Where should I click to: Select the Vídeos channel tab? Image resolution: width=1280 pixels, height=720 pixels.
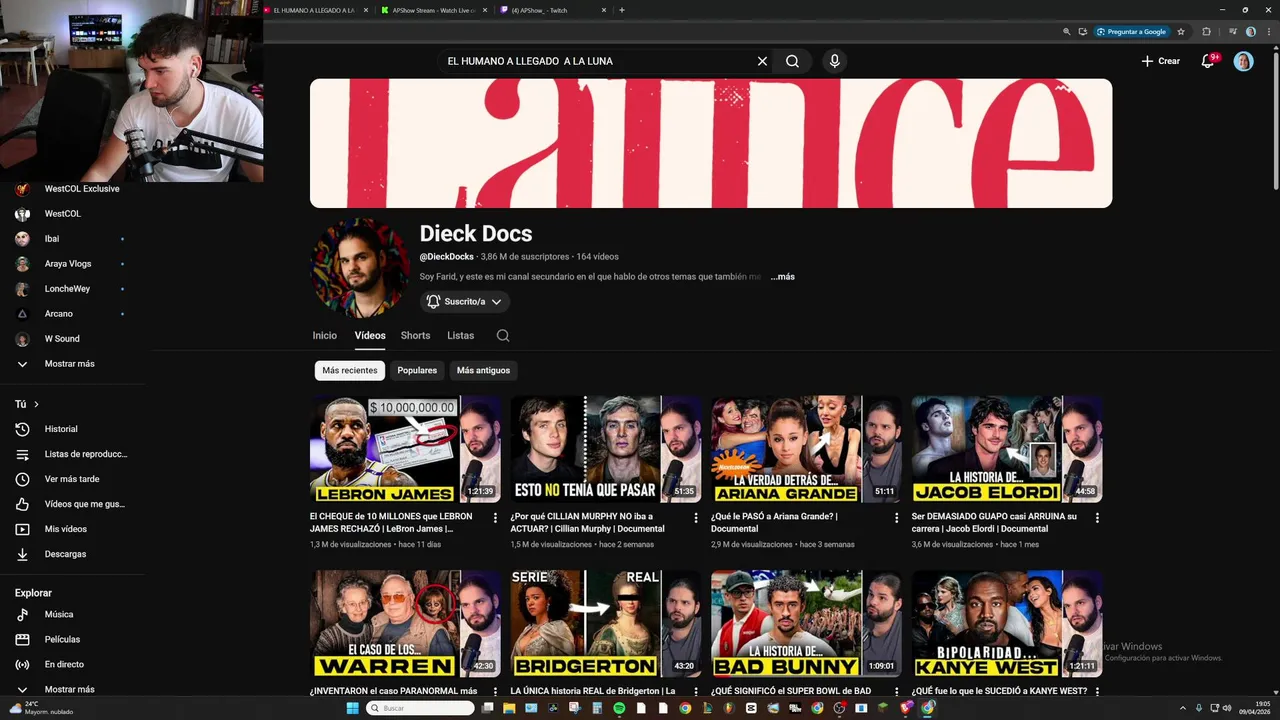point(370,336)
